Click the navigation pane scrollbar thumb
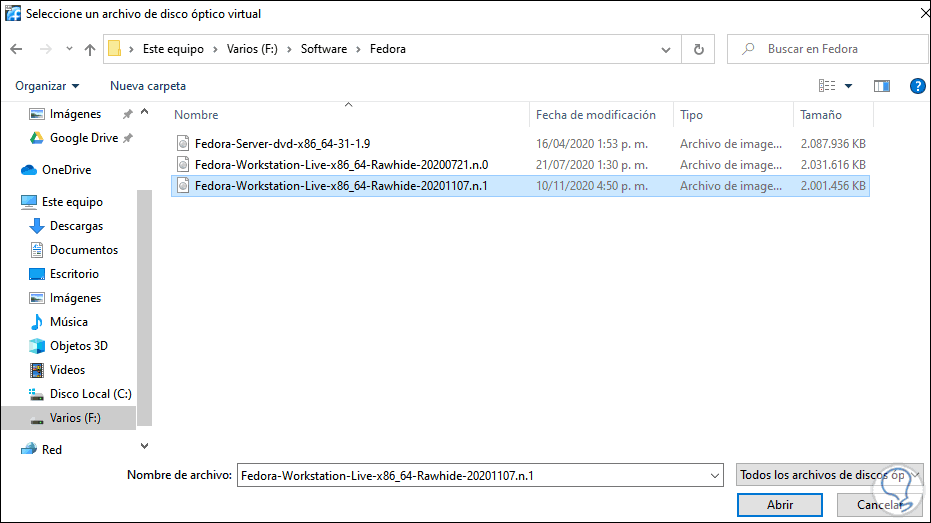Viewport: 931px width, 523px height. click(x=144, y=308)
